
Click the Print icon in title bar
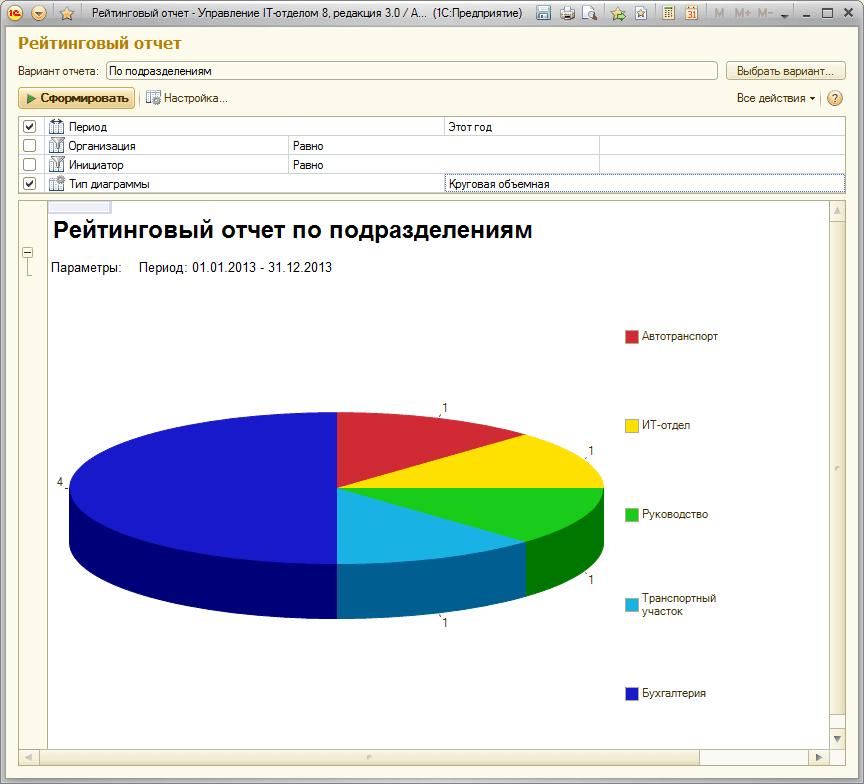pos(567,14)
